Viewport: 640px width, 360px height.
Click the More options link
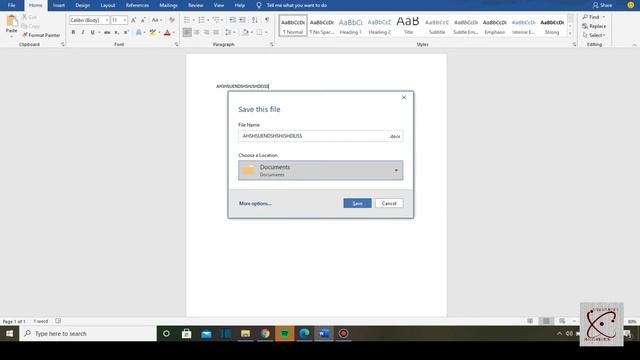(255, 203)
